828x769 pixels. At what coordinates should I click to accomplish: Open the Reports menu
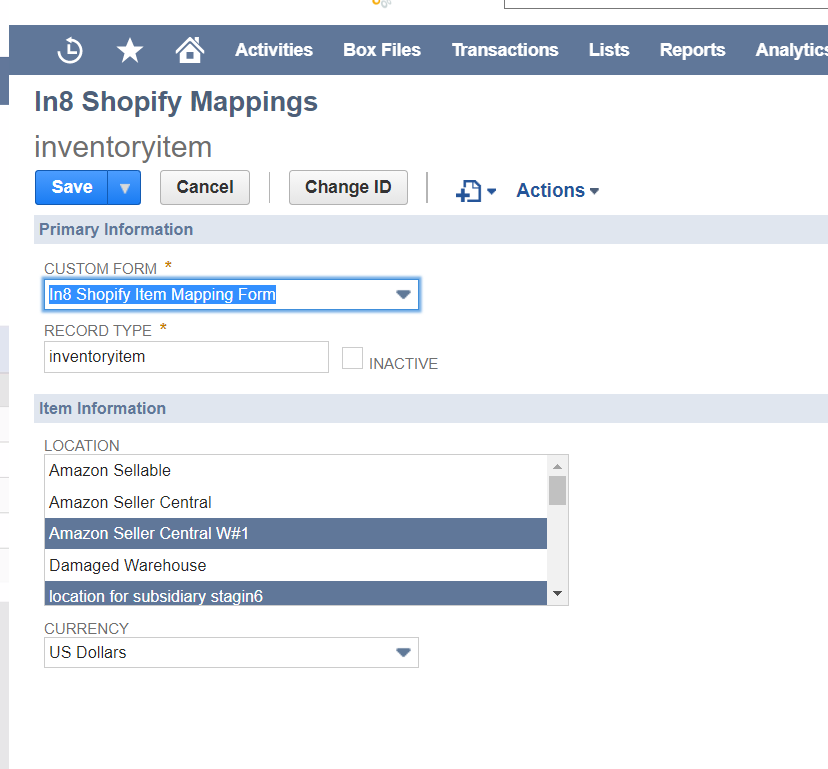click(692, 49)
